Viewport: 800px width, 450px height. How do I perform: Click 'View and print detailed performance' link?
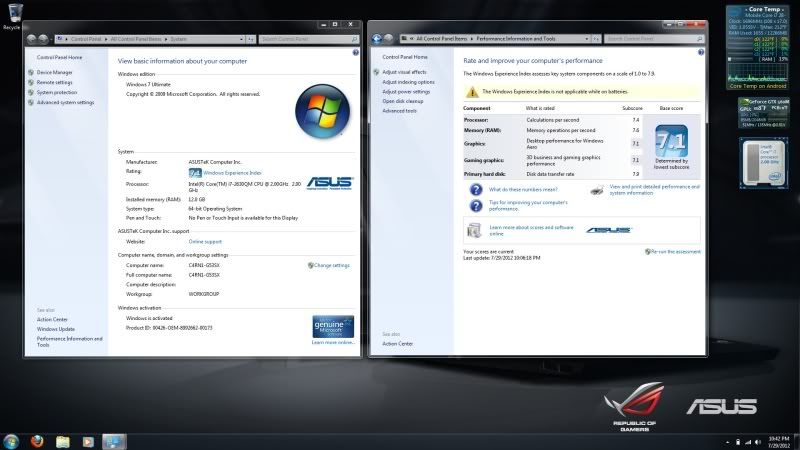tap(655, 190)
